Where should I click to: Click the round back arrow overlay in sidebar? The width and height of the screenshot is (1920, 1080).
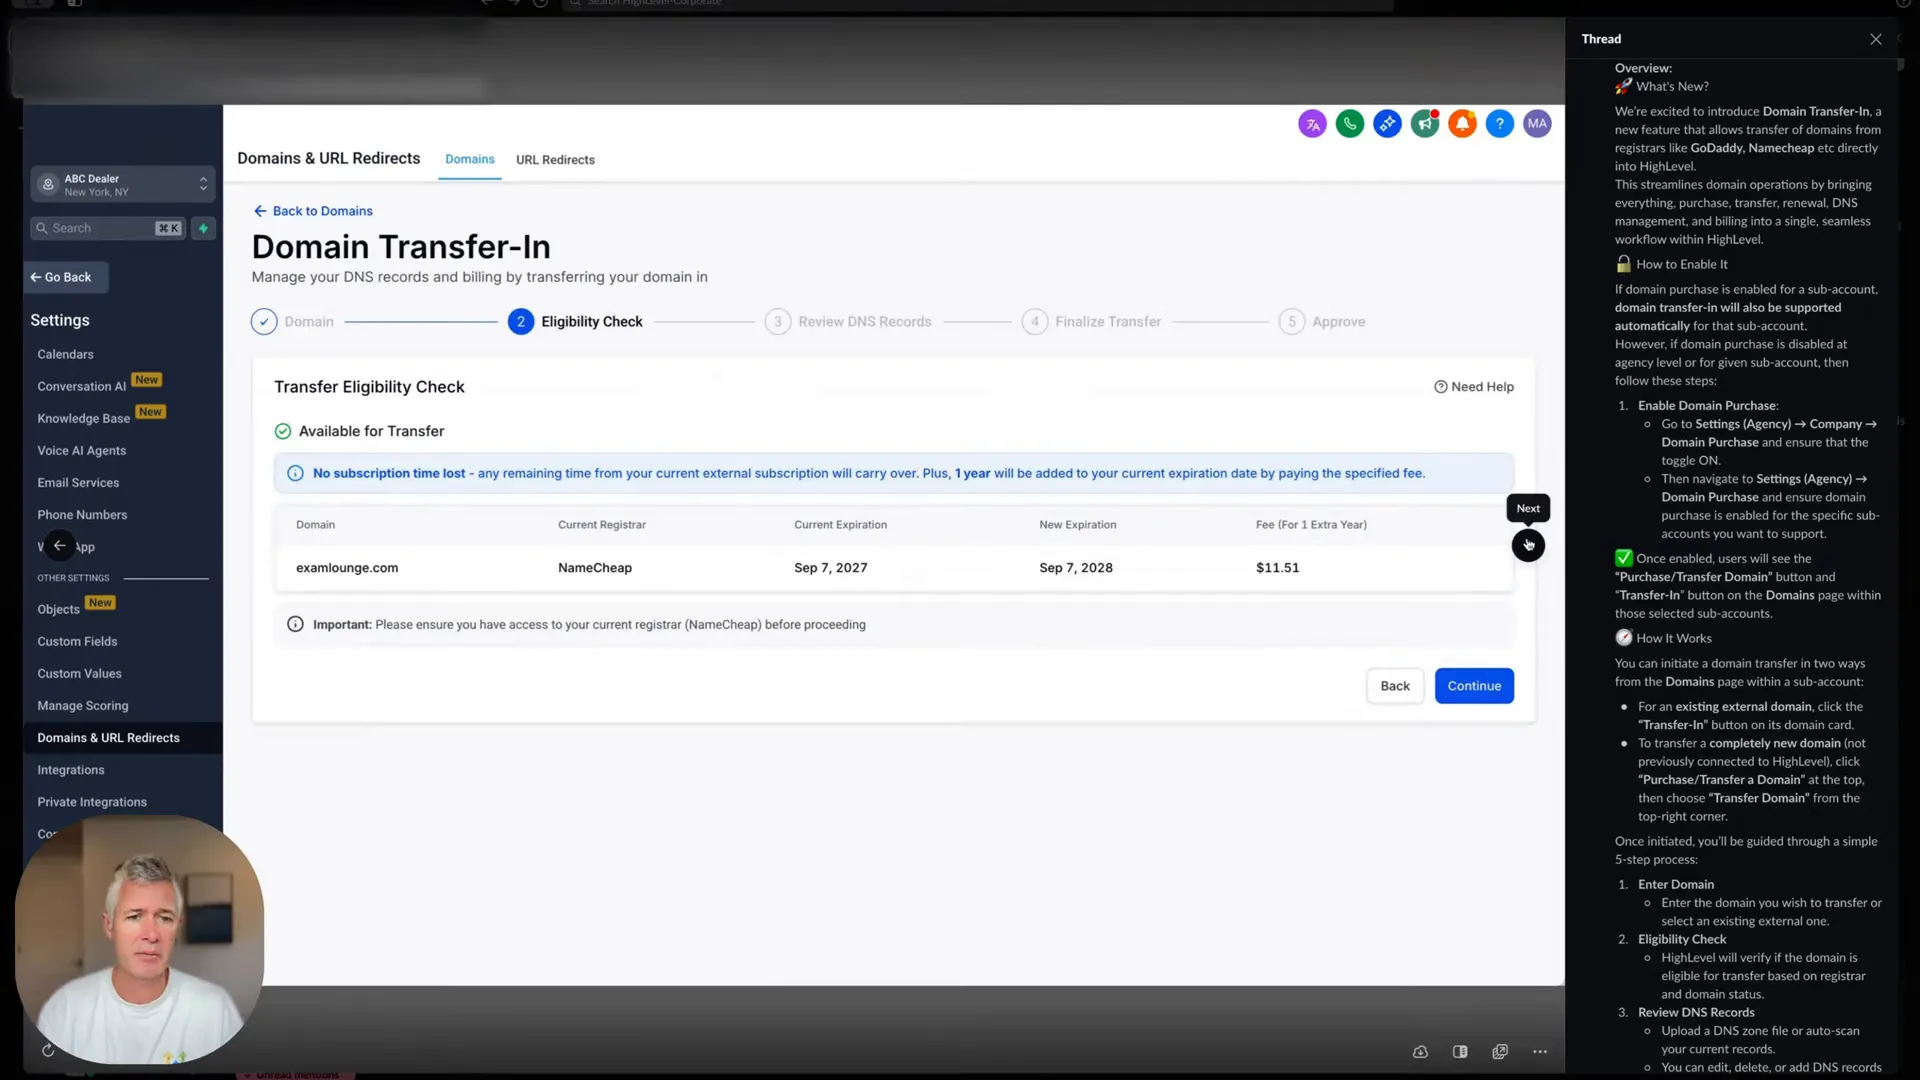(59, 545)
